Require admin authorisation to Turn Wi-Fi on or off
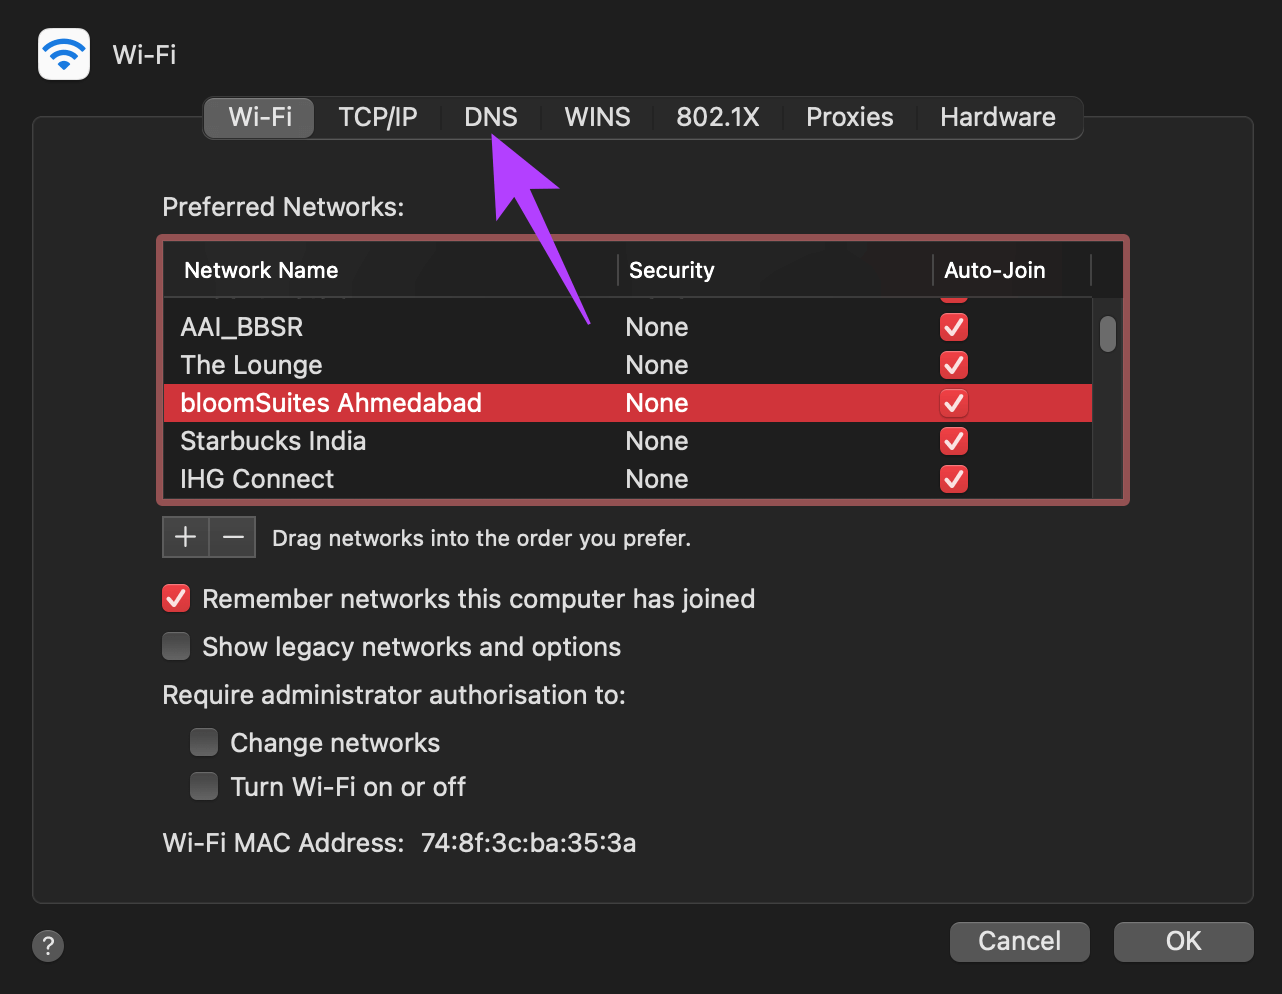 204,787
